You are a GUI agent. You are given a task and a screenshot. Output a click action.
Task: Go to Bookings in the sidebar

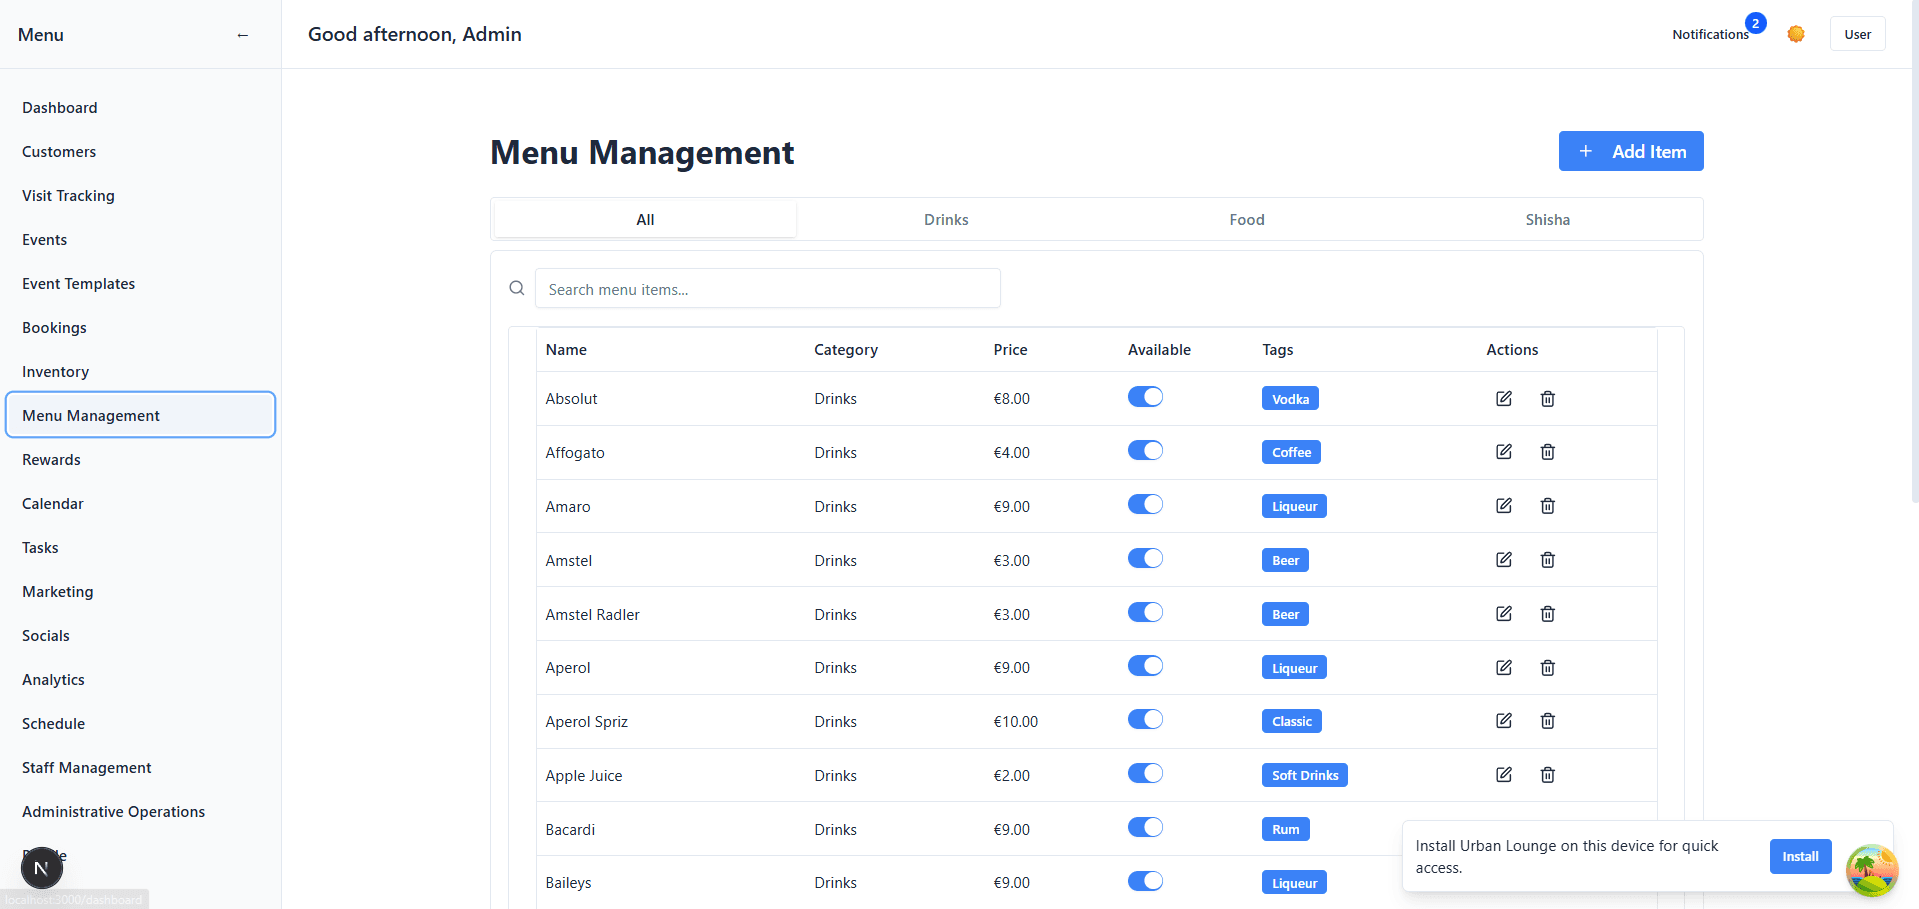pyautogui.click(x=140, y=328)
